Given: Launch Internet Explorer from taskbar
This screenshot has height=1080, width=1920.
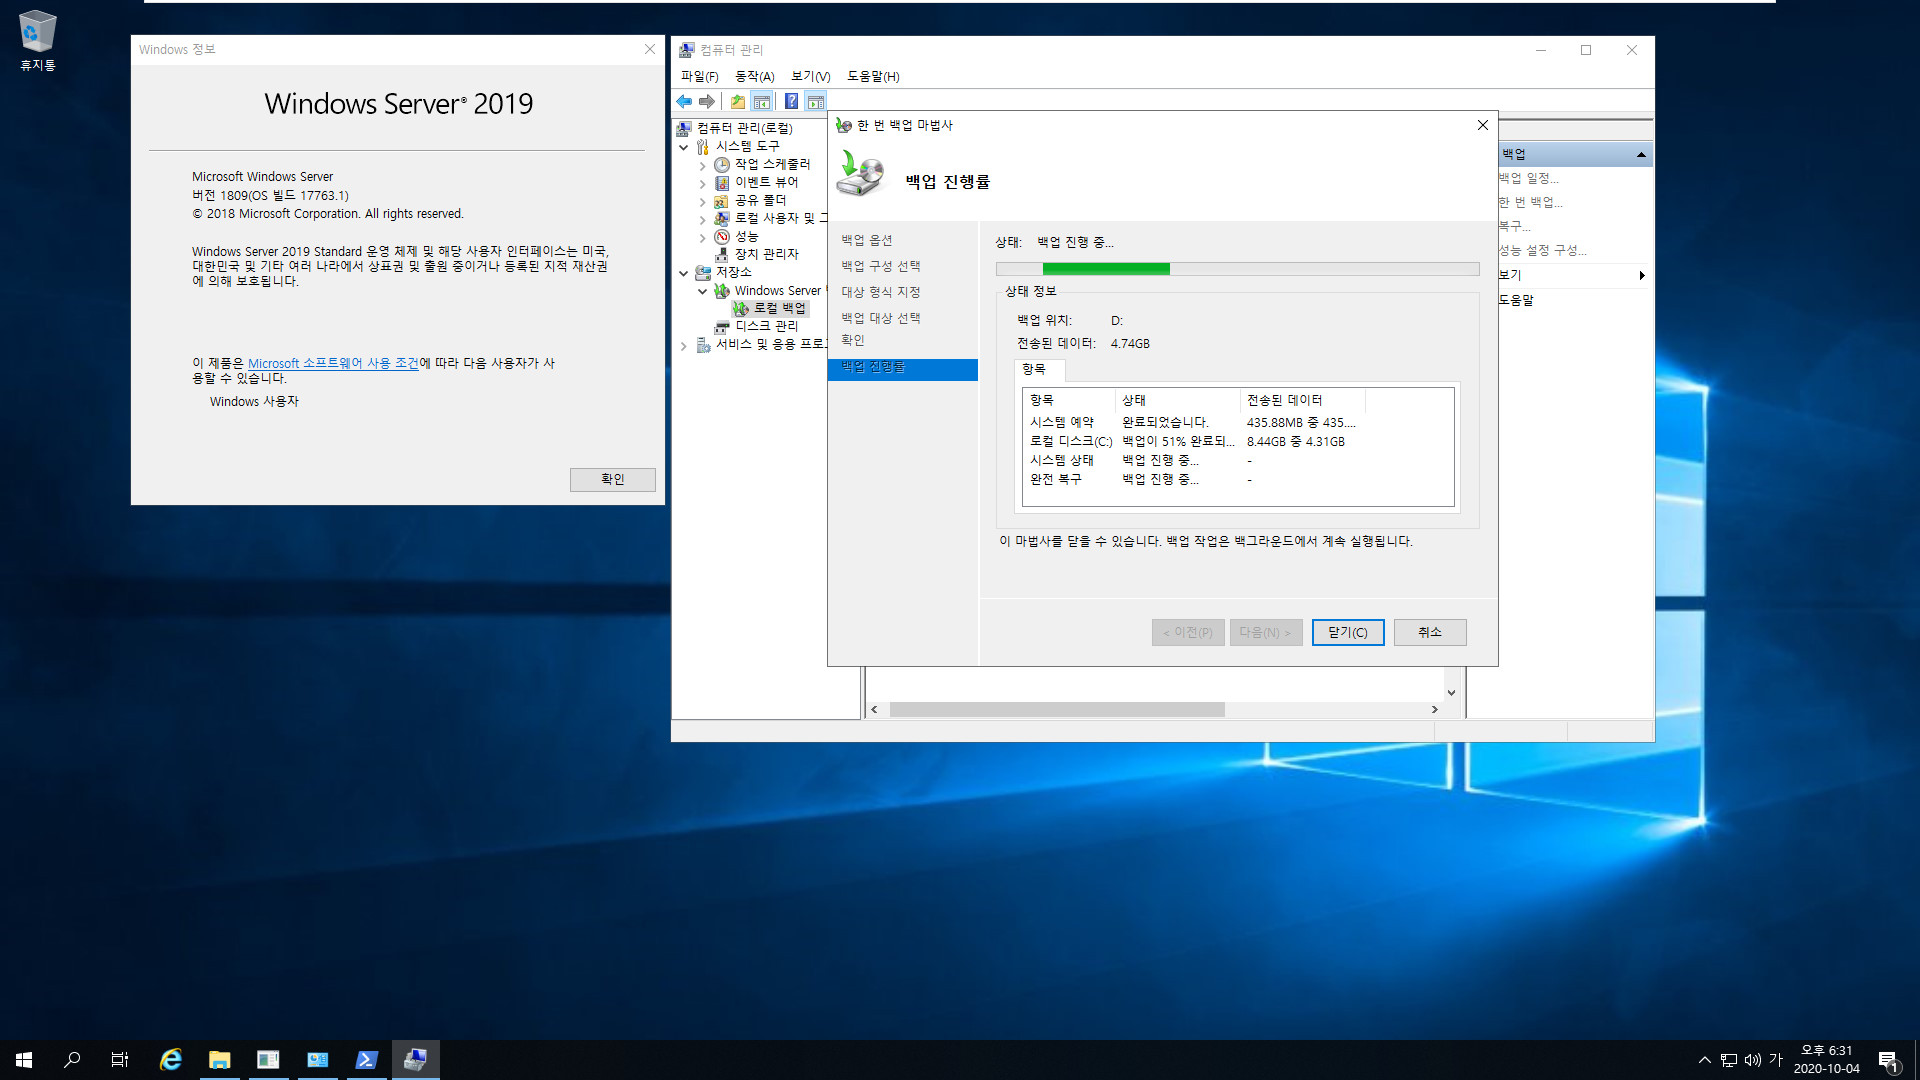Looking at the screenshot, I should click(171, 1060).
